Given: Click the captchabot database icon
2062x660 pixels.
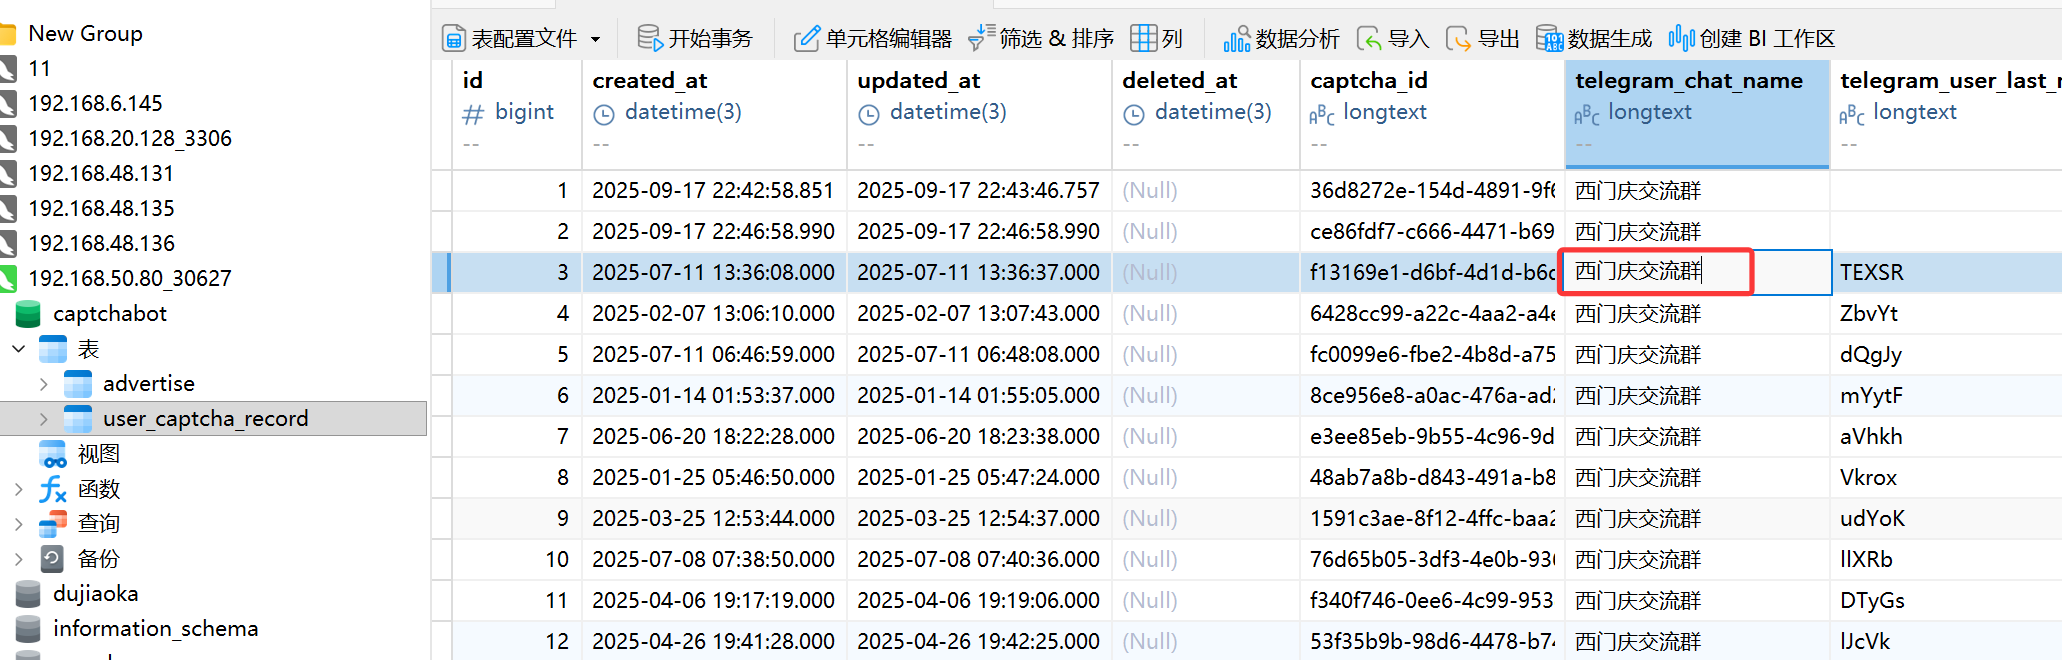Looking at the screenshot, I should point(28,314).
